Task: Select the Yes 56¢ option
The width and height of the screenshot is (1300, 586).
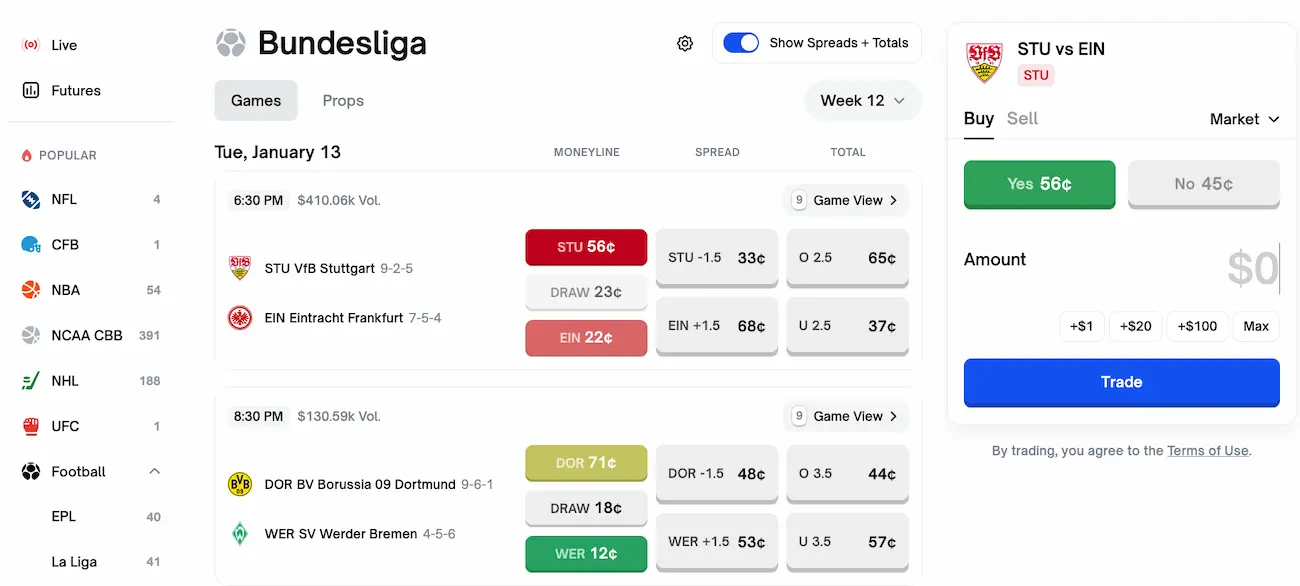Action: [x=1039, y=184]
